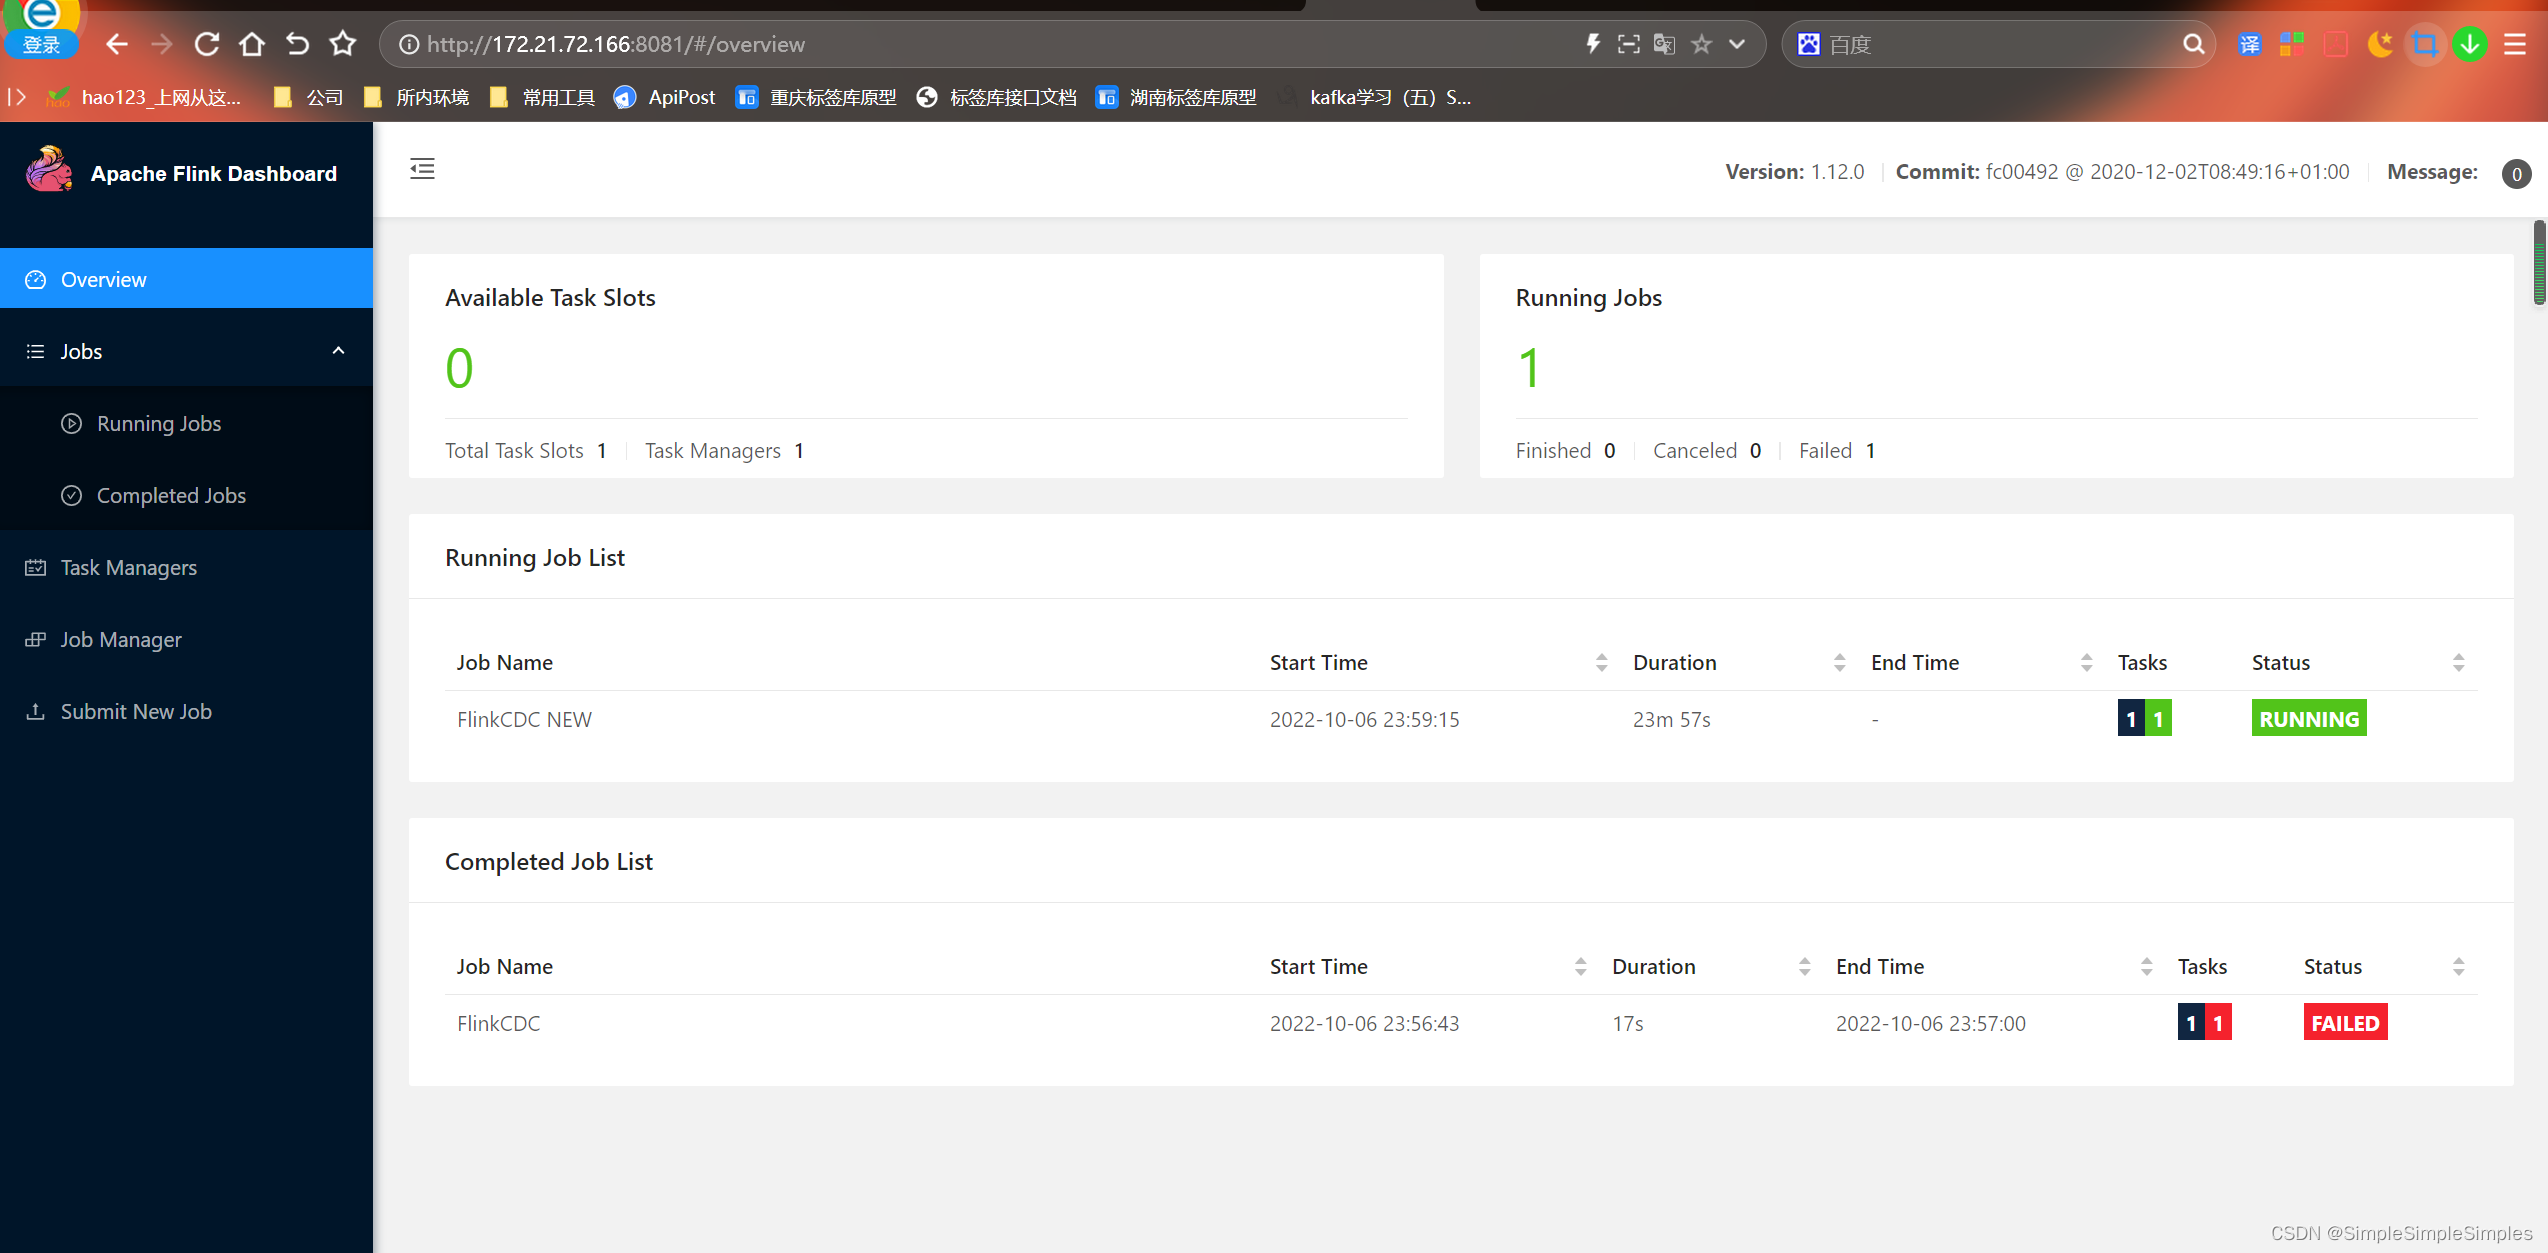The width and height of the screenshot is (2548, 1253).
Task: Click the Baidu search input field
Action: 2000,44
